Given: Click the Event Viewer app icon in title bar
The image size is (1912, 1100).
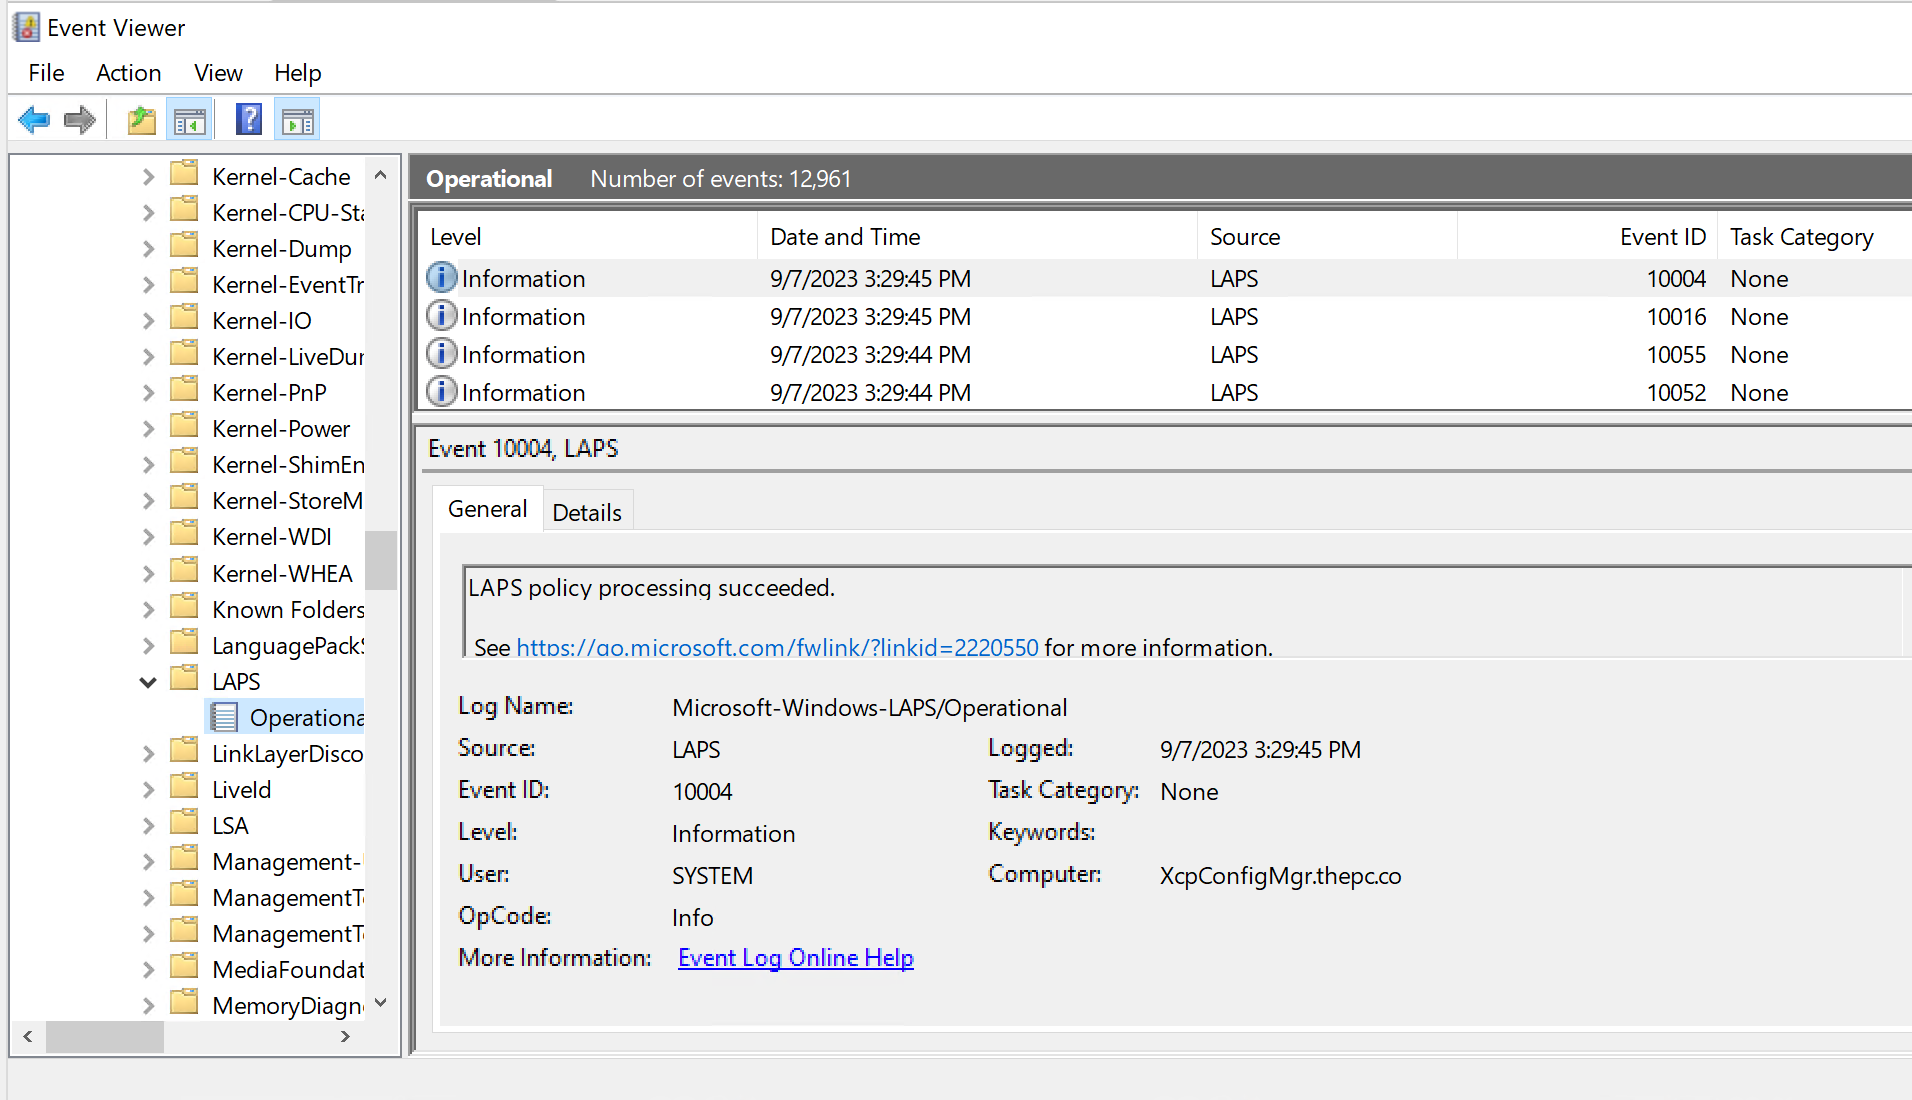Looking at the screenshot, I should tap(26, 27).
